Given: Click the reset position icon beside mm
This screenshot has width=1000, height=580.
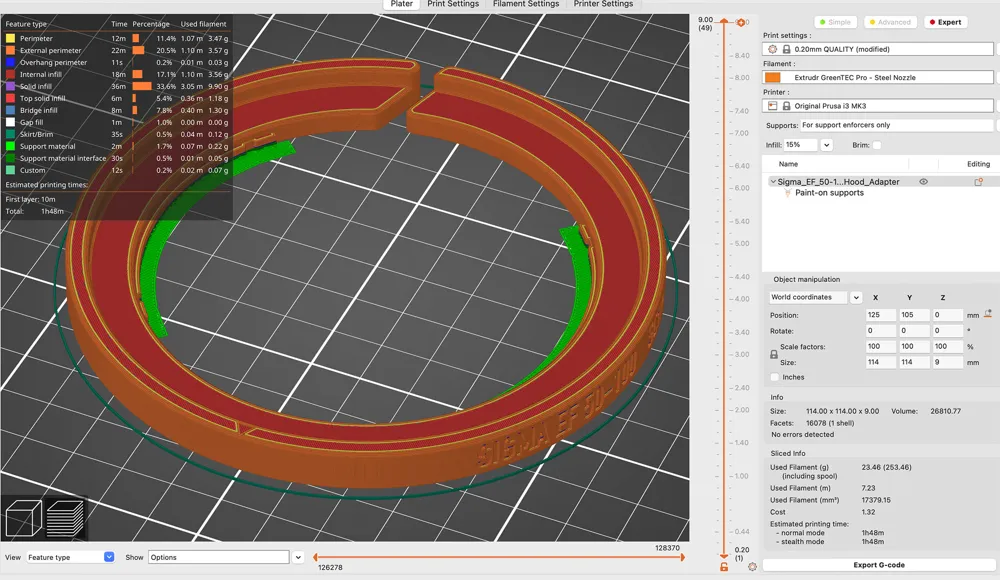Looking at the screenshot, I should coord(988,314).
